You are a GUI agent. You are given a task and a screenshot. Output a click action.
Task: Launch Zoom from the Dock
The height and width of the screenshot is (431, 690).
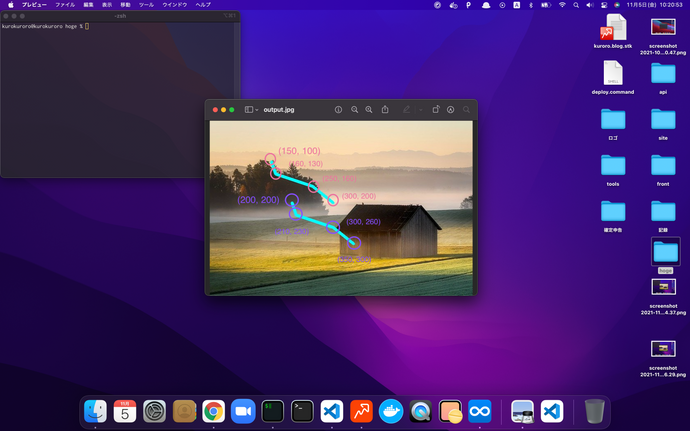pos(243,411)
